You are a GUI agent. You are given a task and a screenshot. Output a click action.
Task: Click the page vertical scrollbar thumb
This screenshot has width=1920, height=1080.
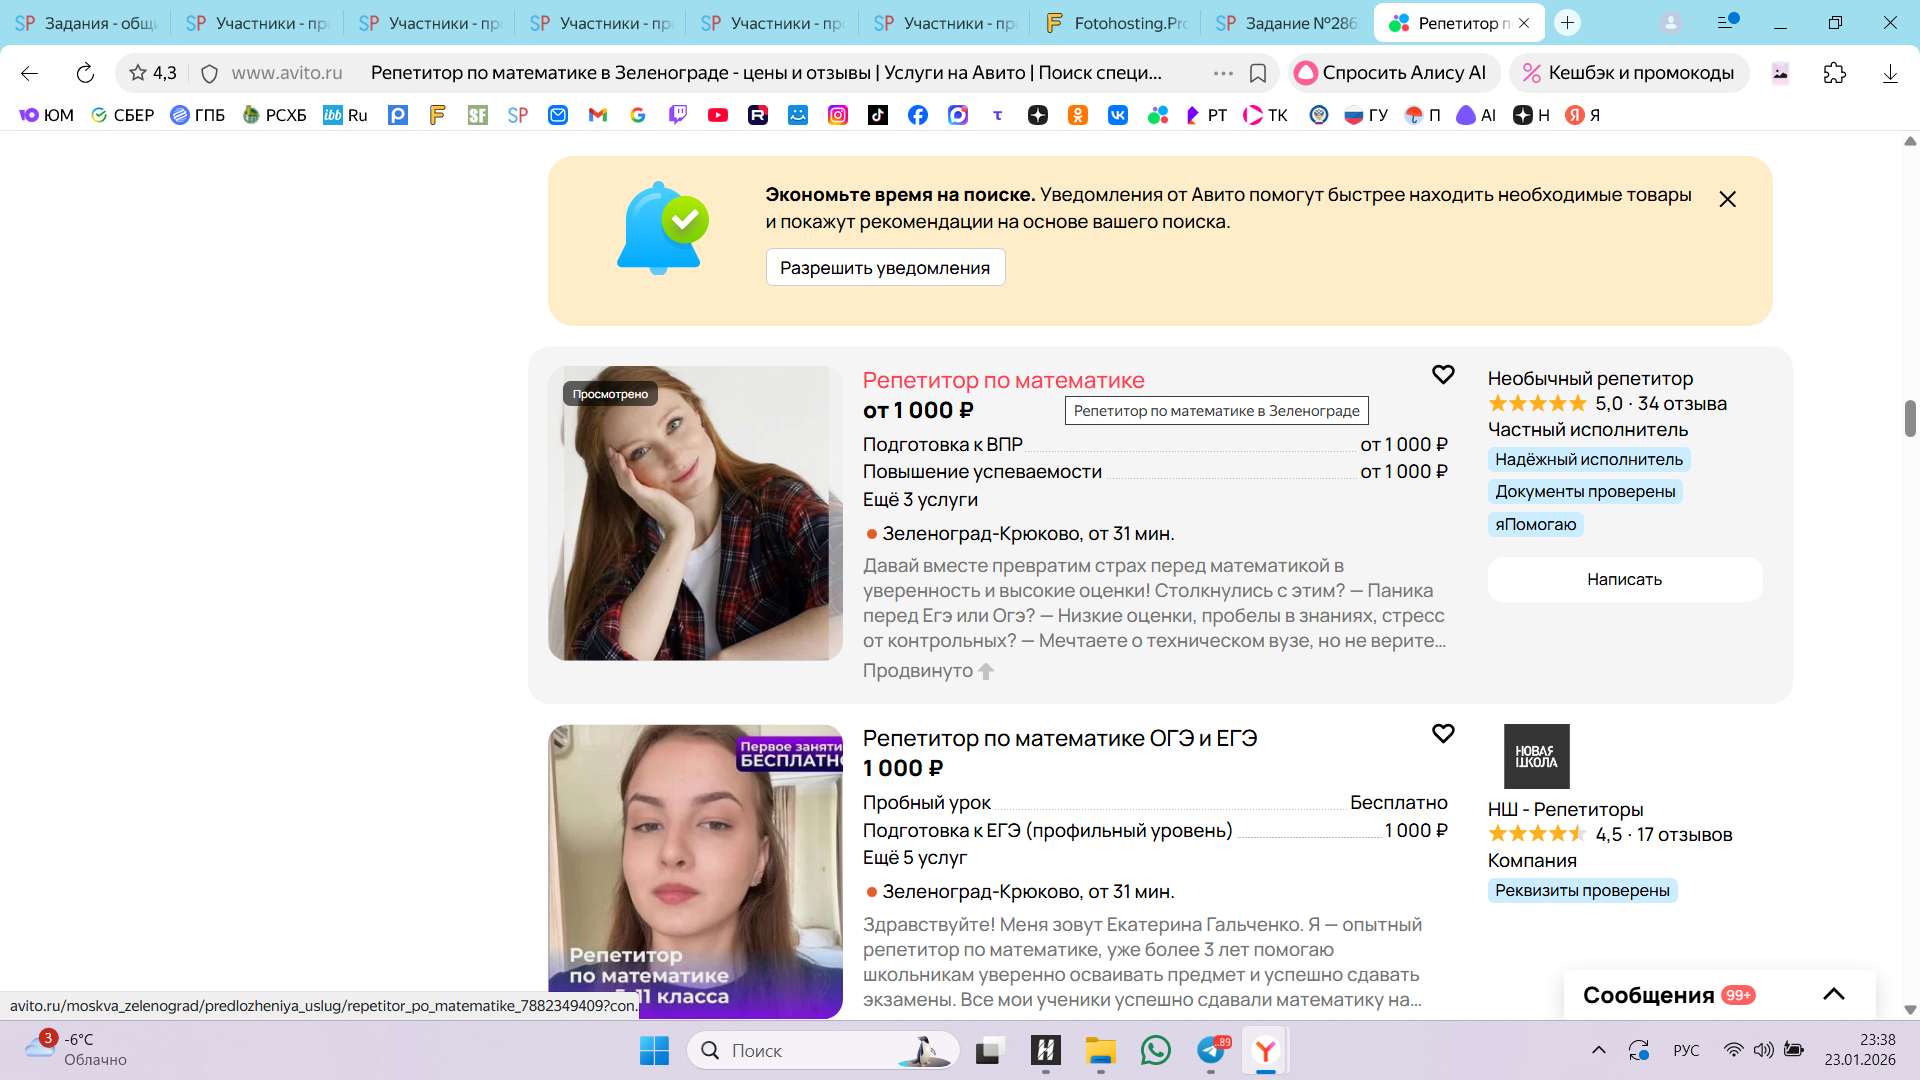[x=1909, y=418]
